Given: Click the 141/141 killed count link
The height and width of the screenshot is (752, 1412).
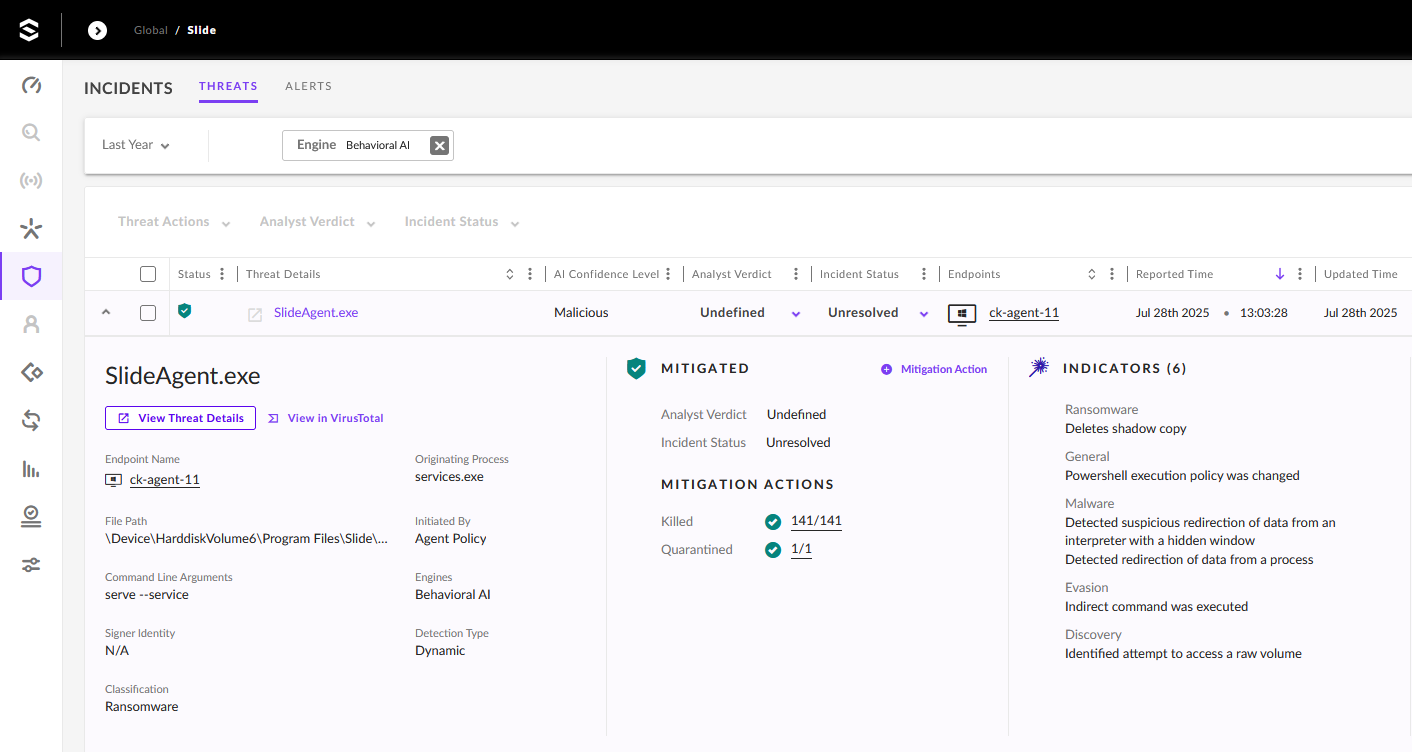Looking at the screenshot, I should click(816, 521).
